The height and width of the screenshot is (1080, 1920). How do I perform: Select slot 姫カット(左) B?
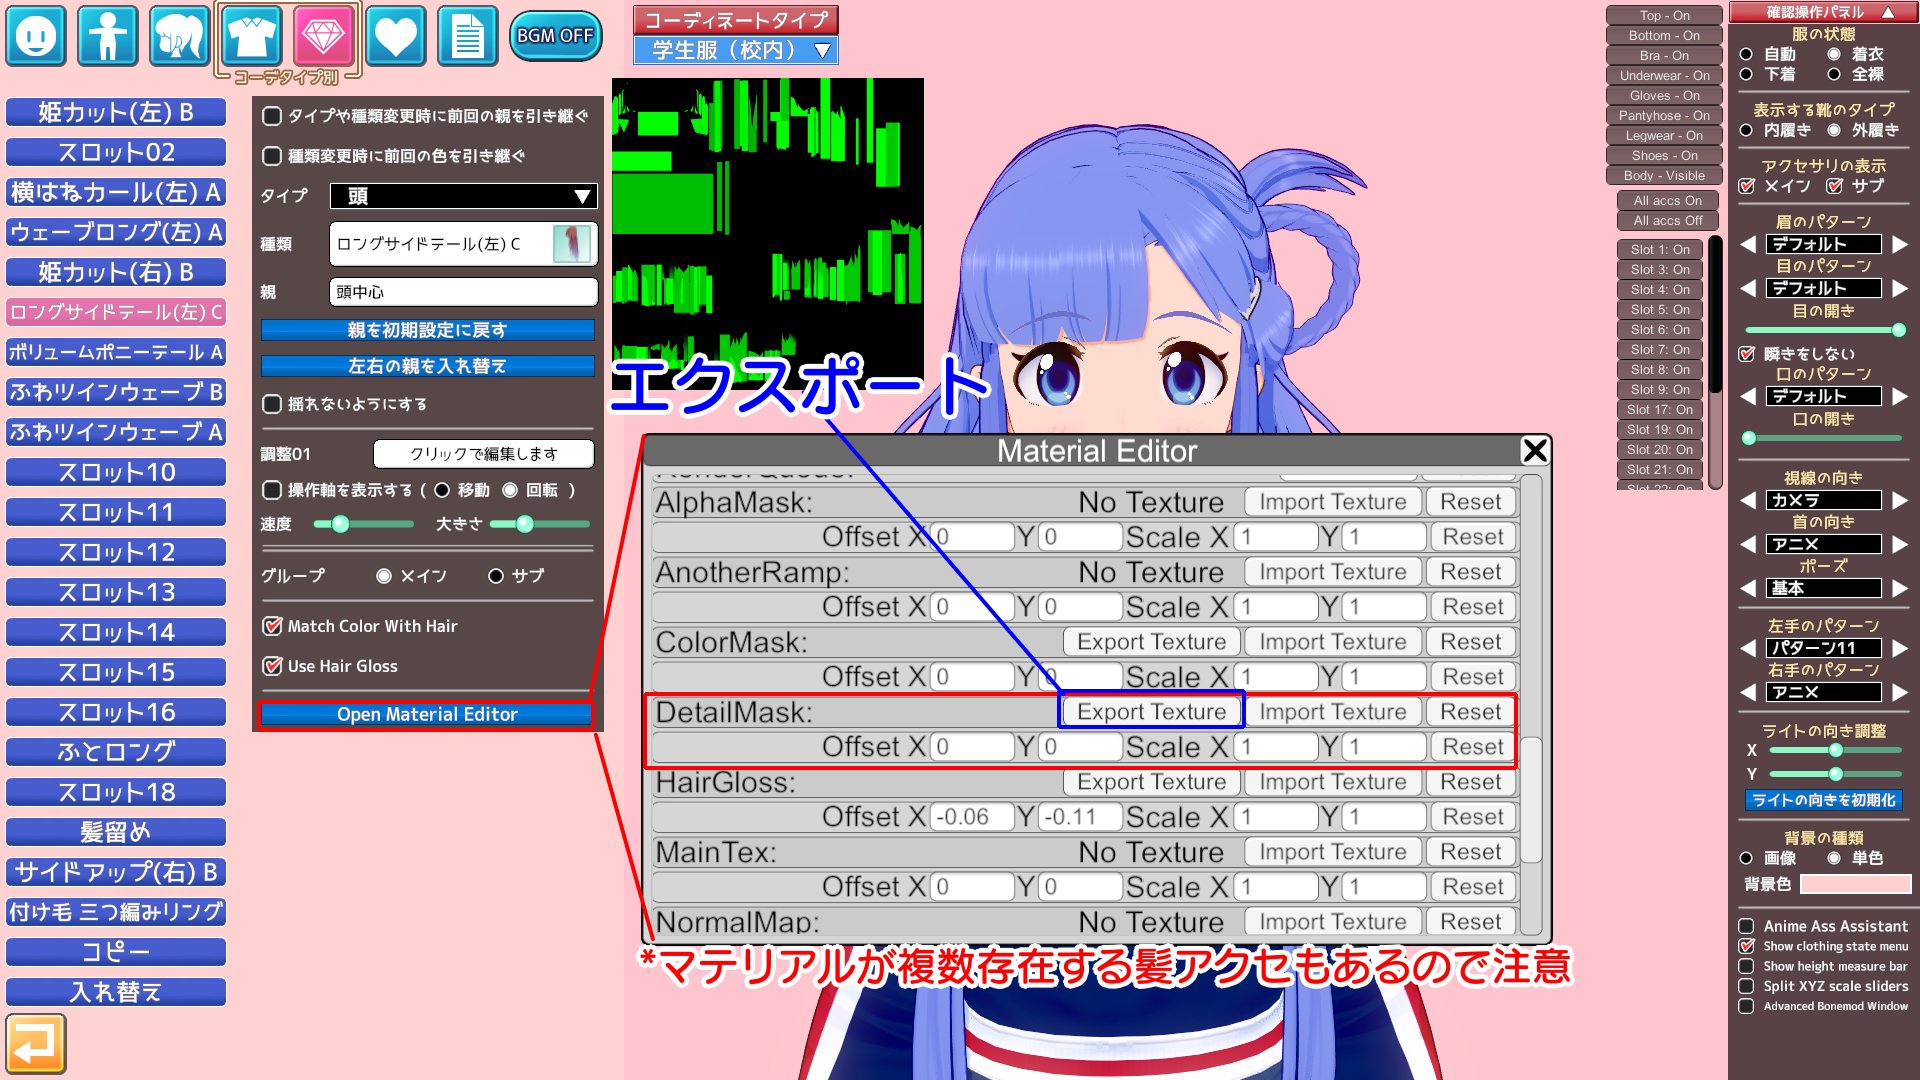[116, 112]
